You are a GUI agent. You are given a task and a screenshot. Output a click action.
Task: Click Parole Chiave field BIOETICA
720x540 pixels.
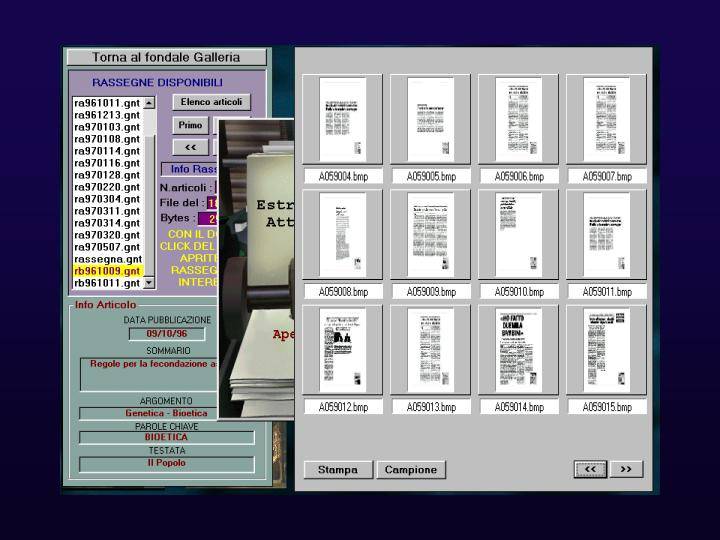[167, 437]
